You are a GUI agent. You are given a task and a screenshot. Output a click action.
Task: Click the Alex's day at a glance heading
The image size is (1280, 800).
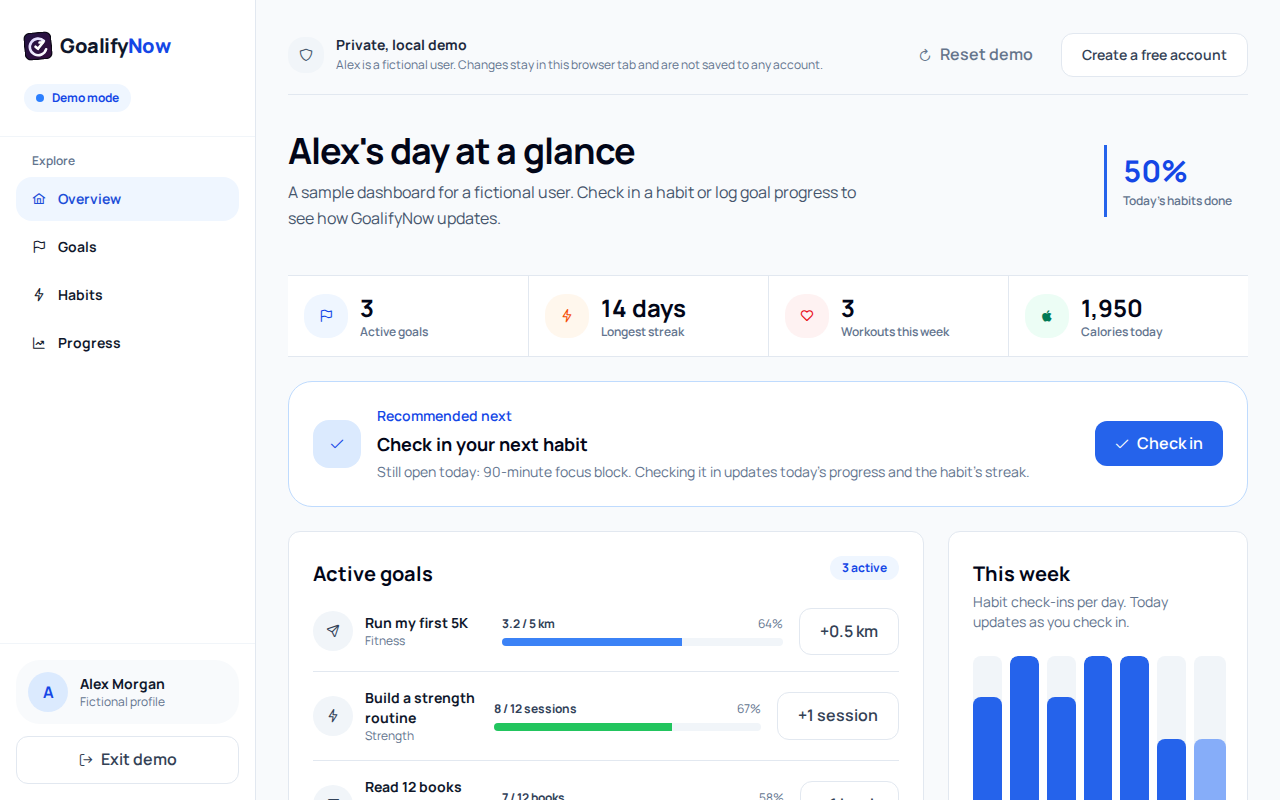(461, 152)
